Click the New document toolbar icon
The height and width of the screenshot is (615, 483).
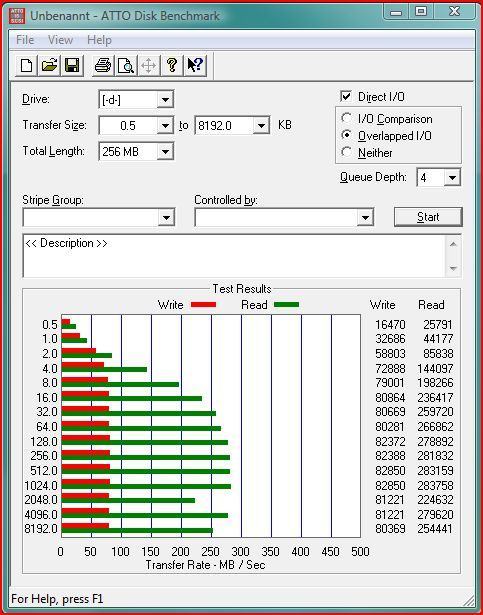[26, 65]
